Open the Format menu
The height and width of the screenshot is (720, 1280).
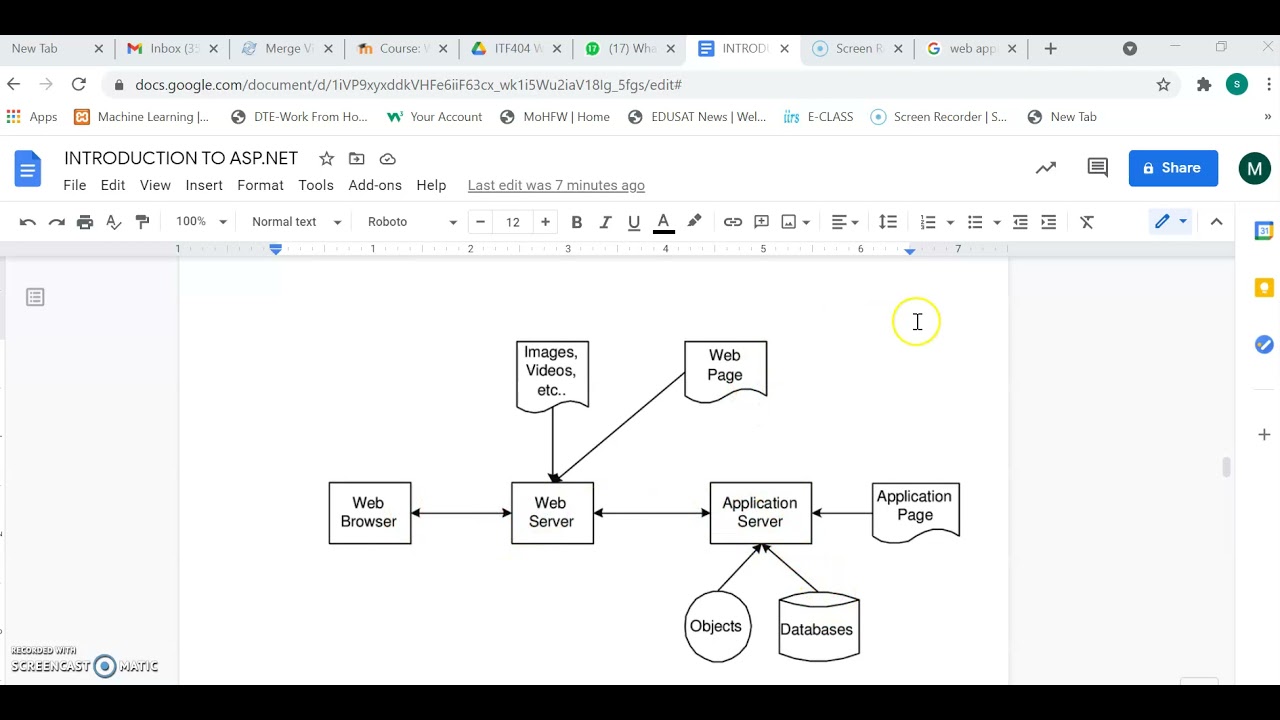pos(261,185)
